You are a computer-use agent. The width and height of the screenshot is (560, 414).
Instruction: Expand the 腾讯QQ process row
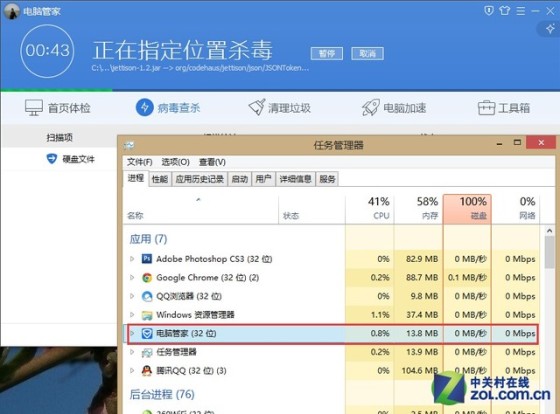pos(132,370)
